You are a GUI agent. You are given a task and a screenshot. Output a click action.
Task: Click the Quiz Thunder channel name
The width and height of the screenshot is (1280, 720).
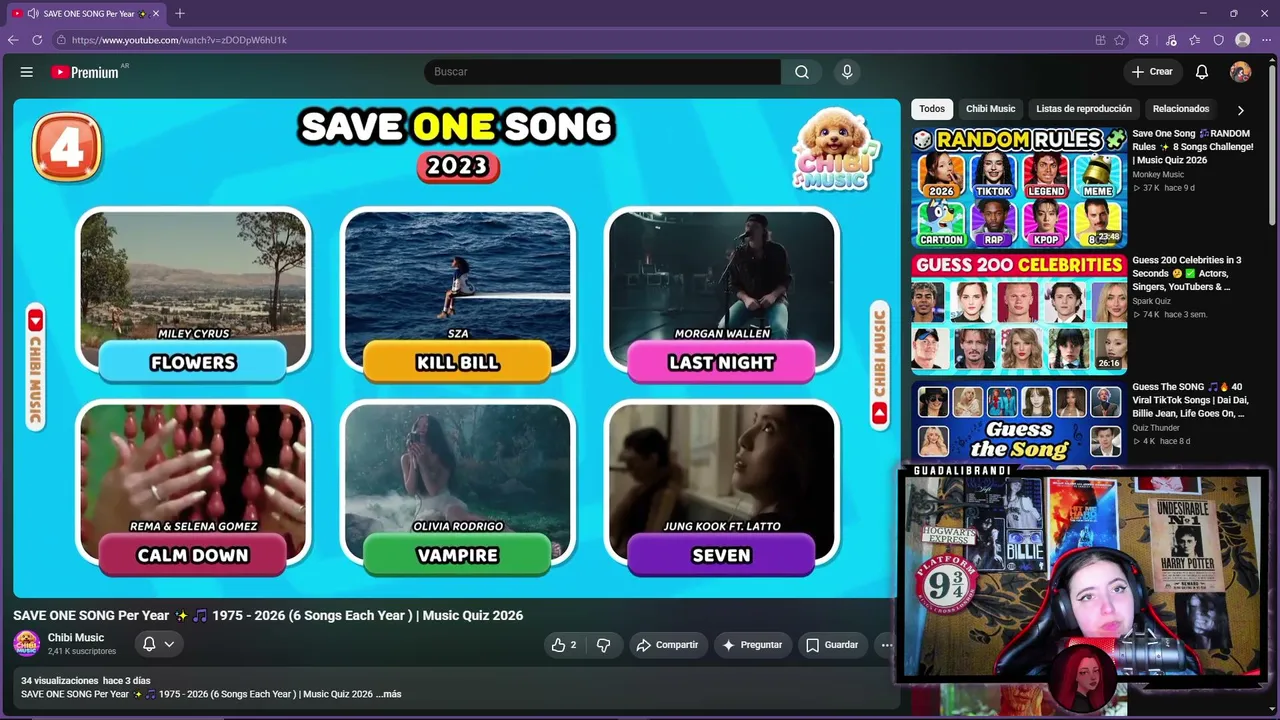click(x=1156, y=428)
